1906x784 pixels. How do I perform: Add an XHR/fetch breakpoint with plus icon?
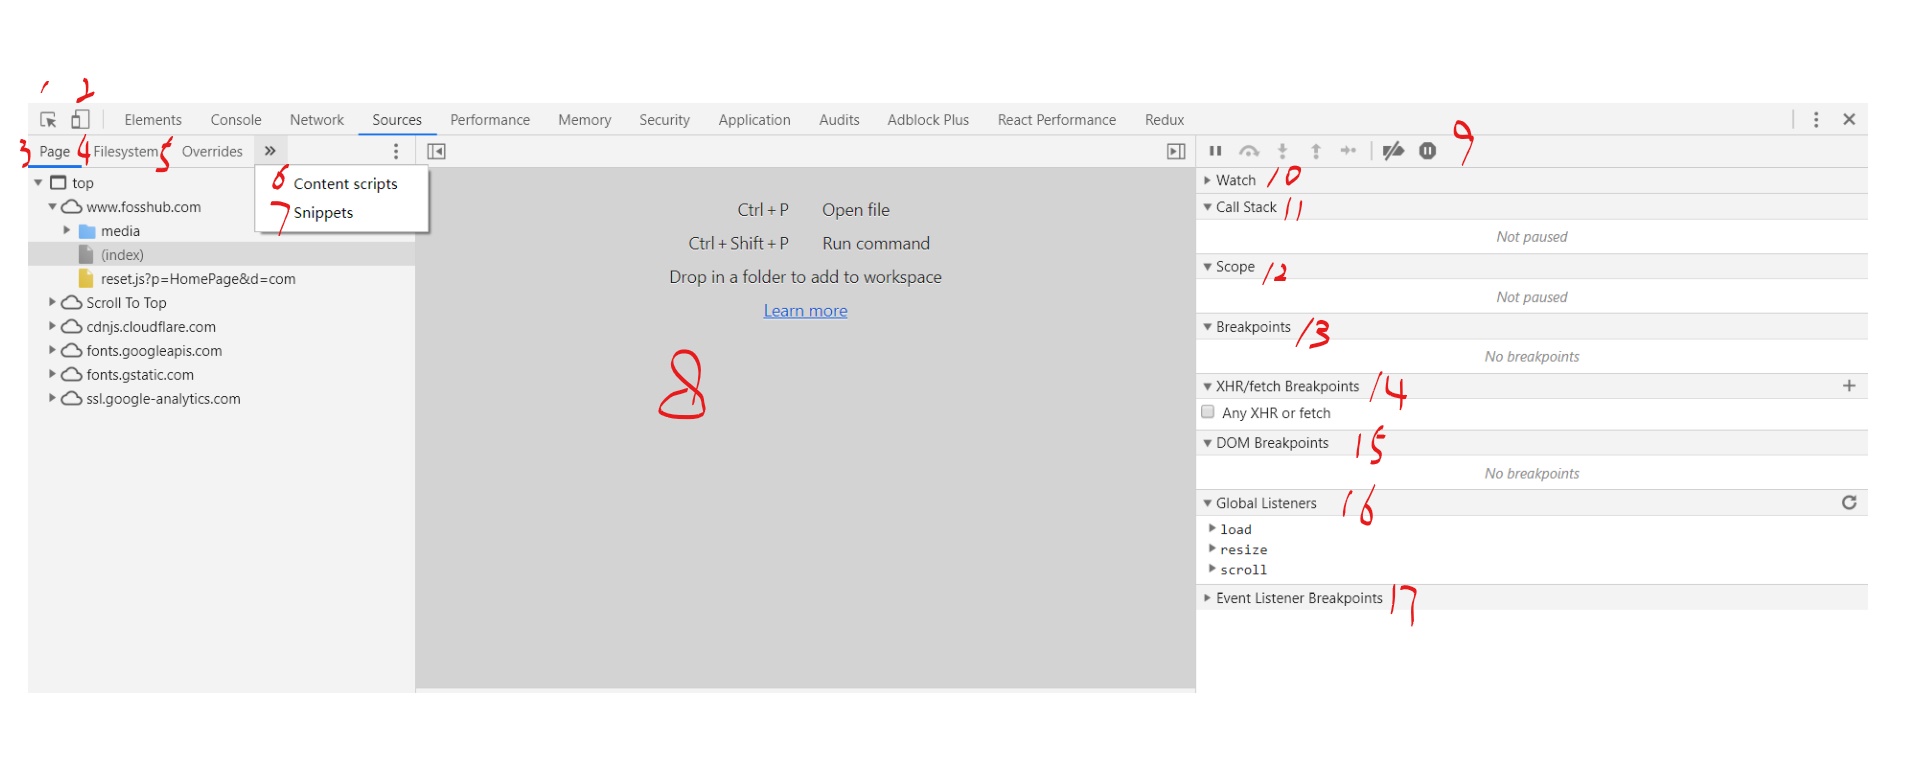click(1849, 386)
